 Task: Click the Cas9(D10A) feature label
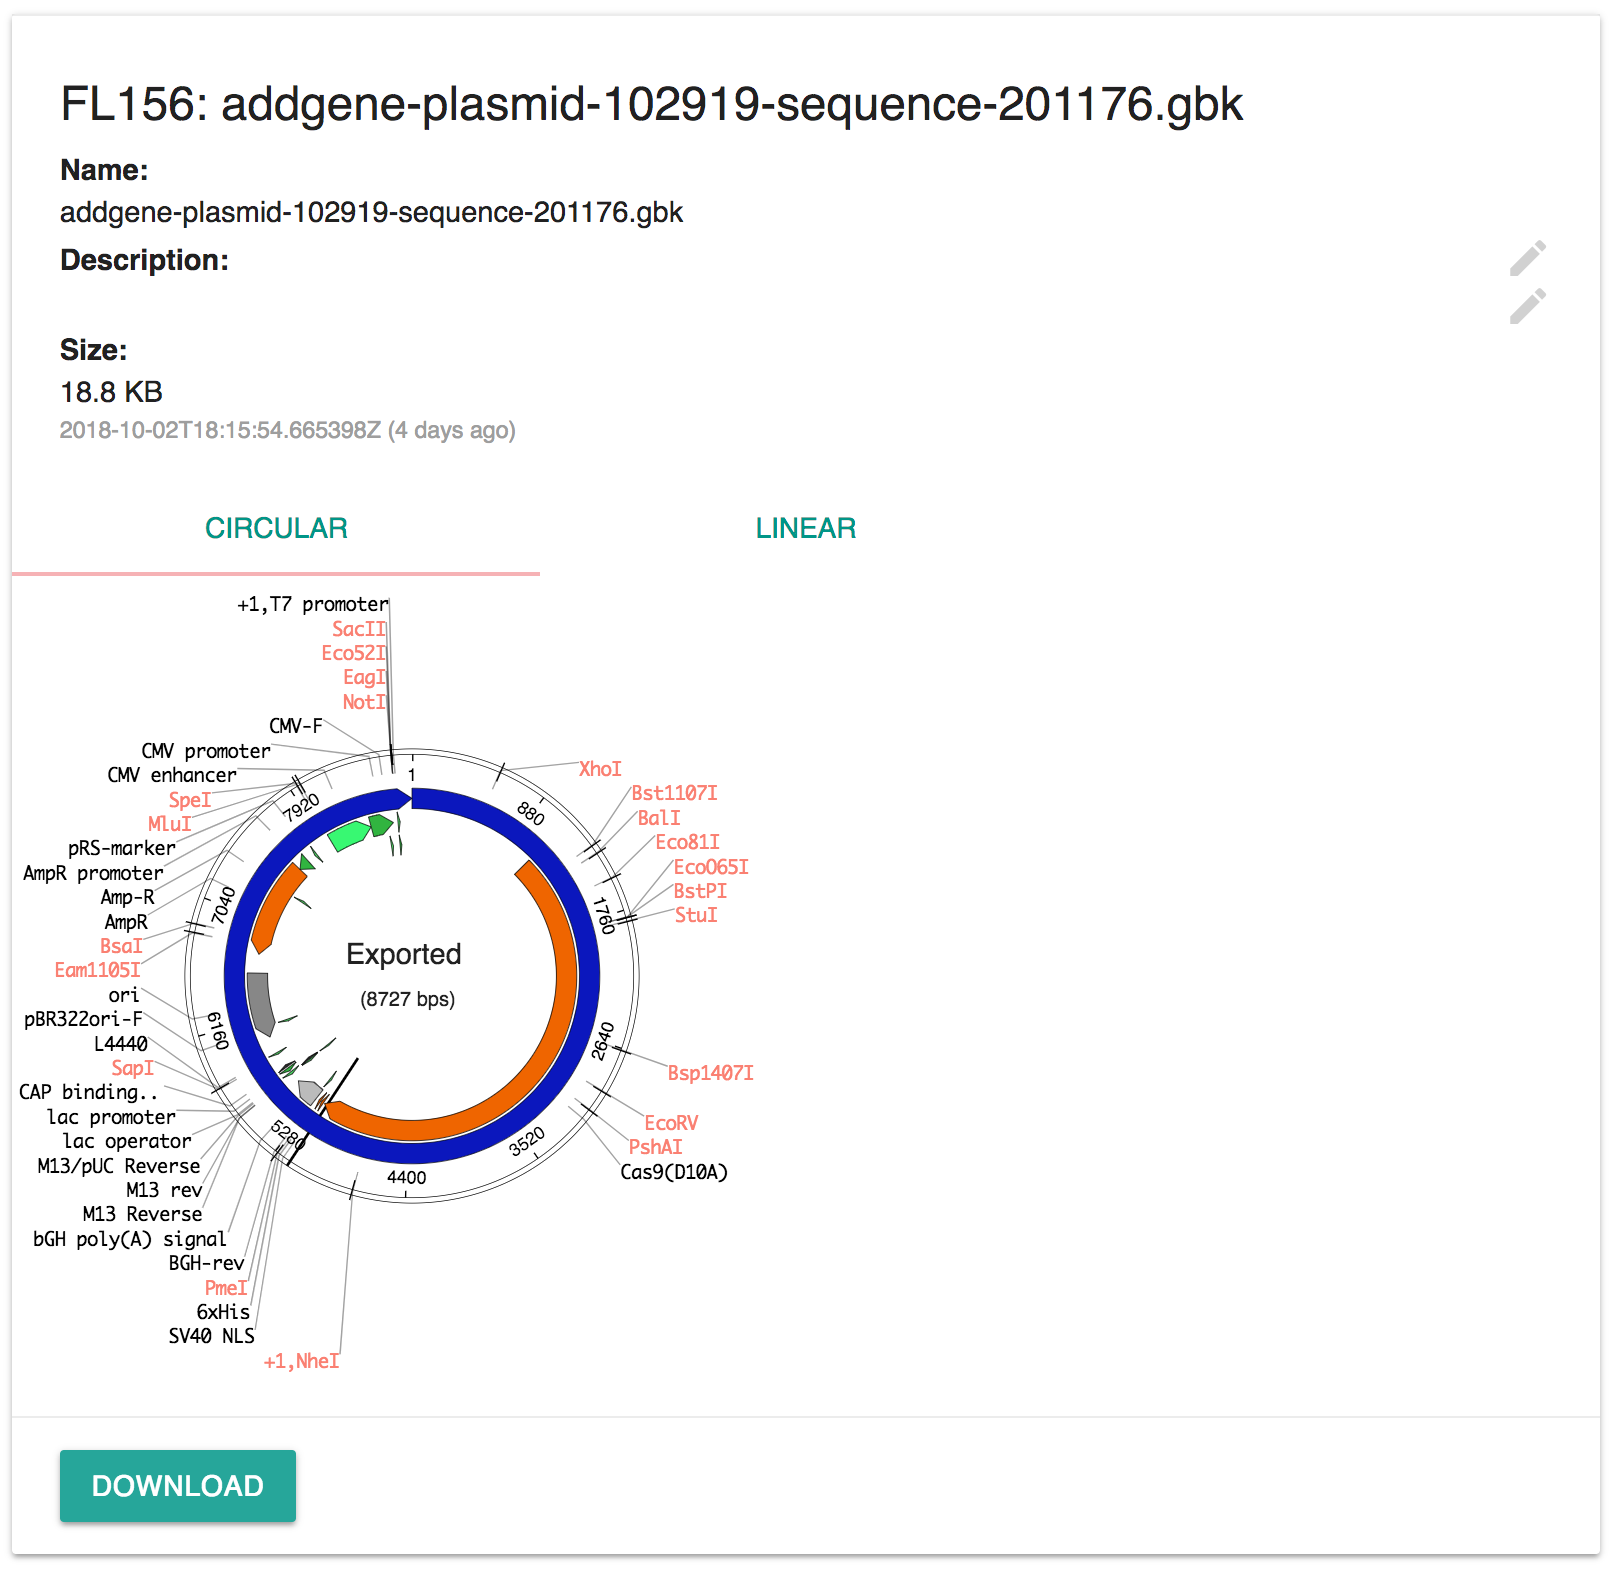pos(674,1172)
